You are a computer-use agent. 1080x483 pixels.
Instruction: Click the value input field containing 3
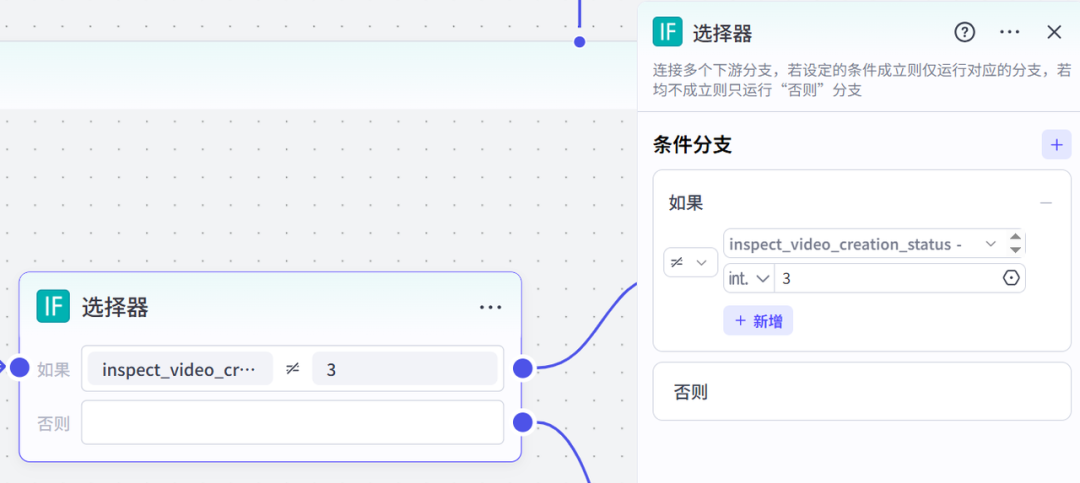pos(885,278)
